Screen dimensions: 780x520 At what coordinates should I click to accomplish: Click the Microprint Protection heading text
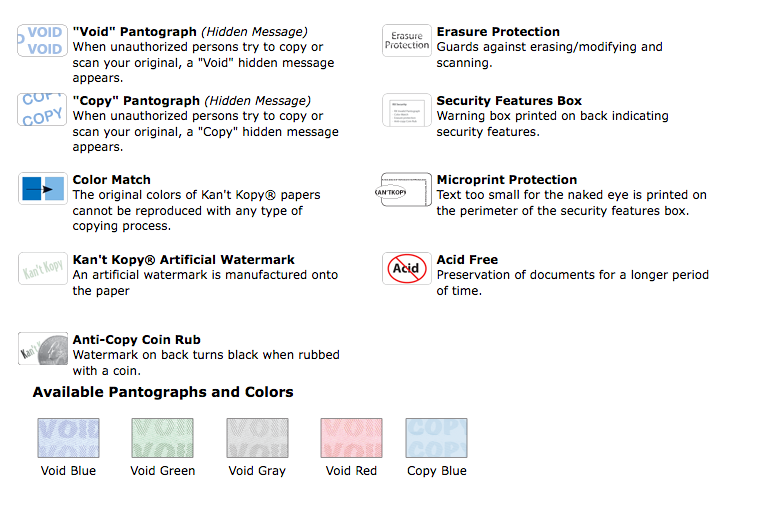507,180
